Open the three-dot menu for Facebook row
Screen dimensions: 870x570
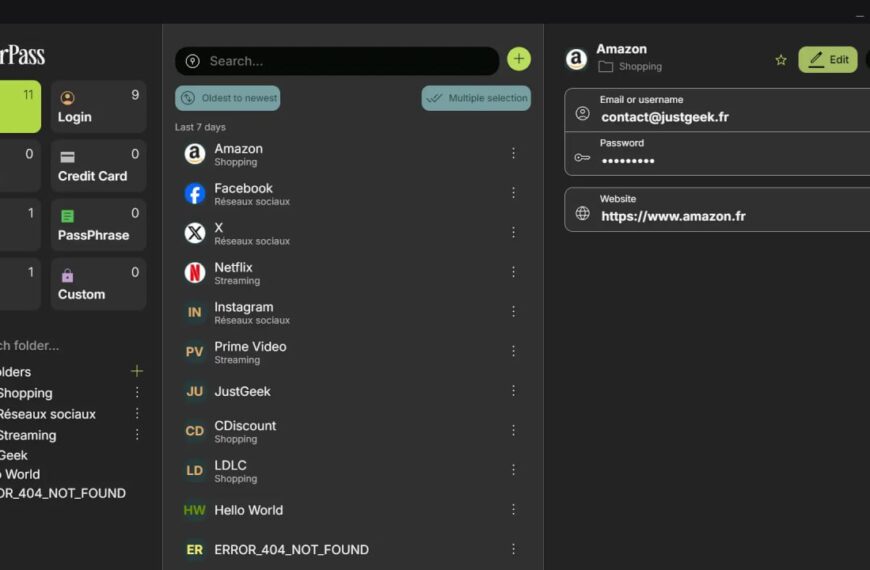pos(513,193)
